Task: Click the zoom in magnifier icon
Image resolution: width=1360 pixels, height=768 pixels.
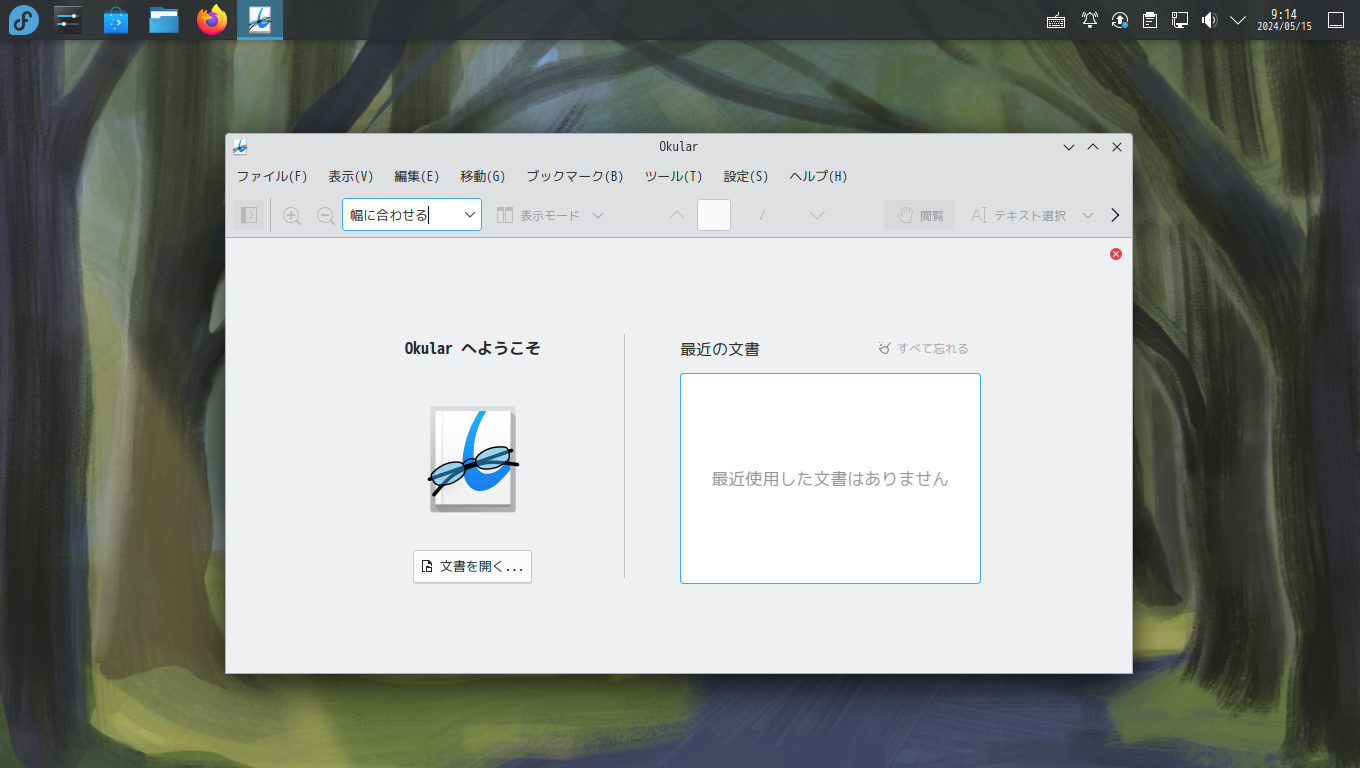Action: (x=292, y=215)
